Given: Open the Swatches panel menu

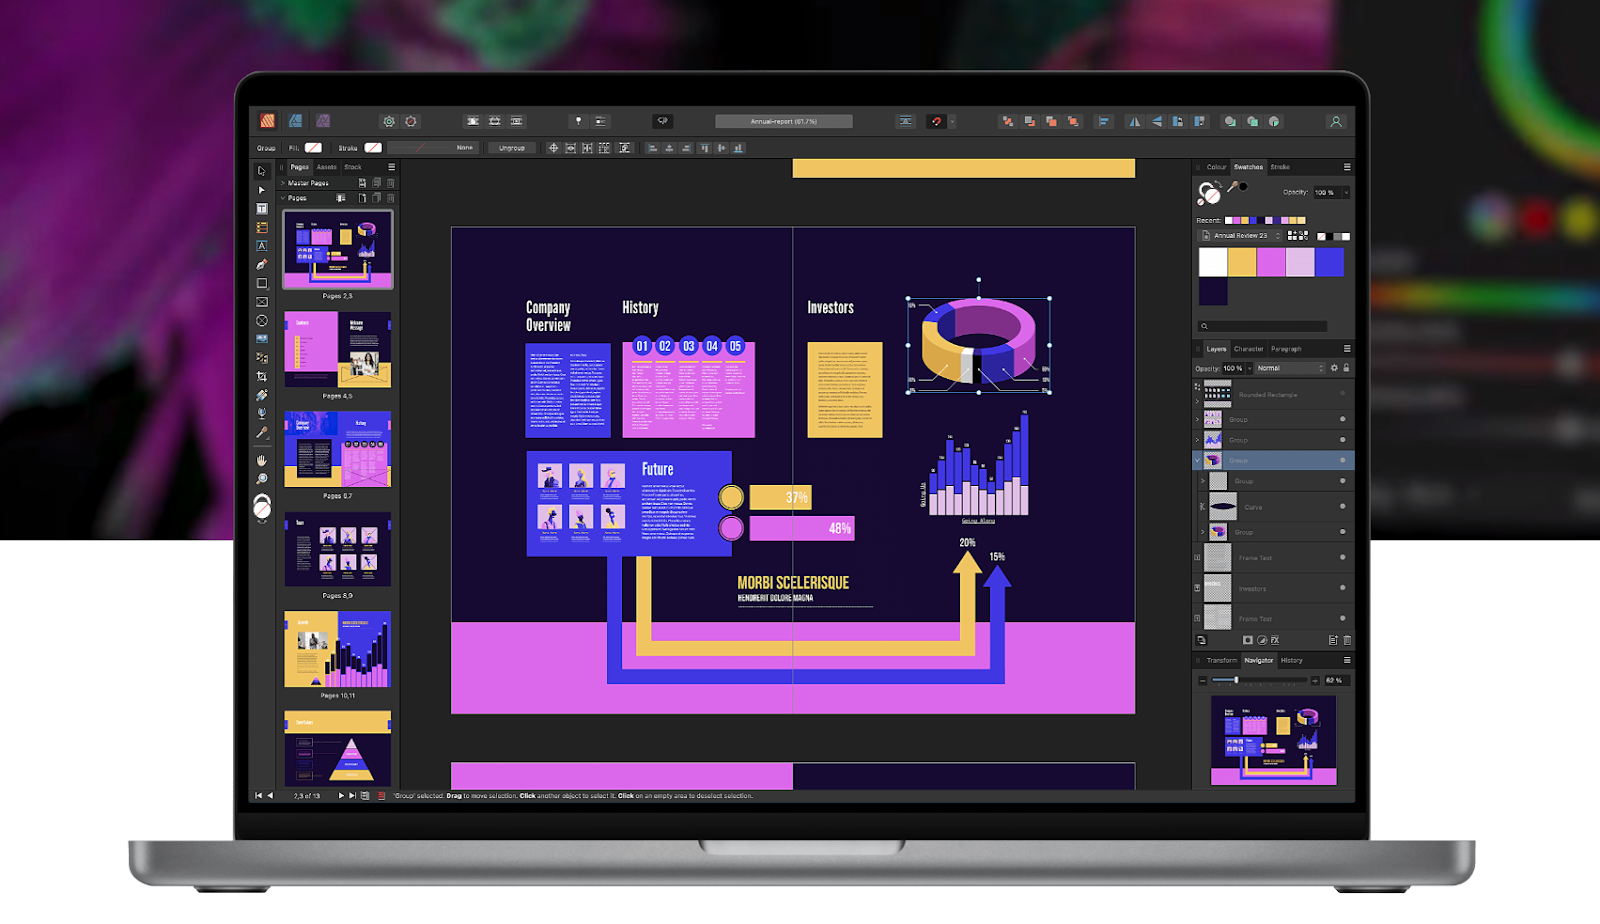Looking at the screenshot, I should click(1347, 167).
